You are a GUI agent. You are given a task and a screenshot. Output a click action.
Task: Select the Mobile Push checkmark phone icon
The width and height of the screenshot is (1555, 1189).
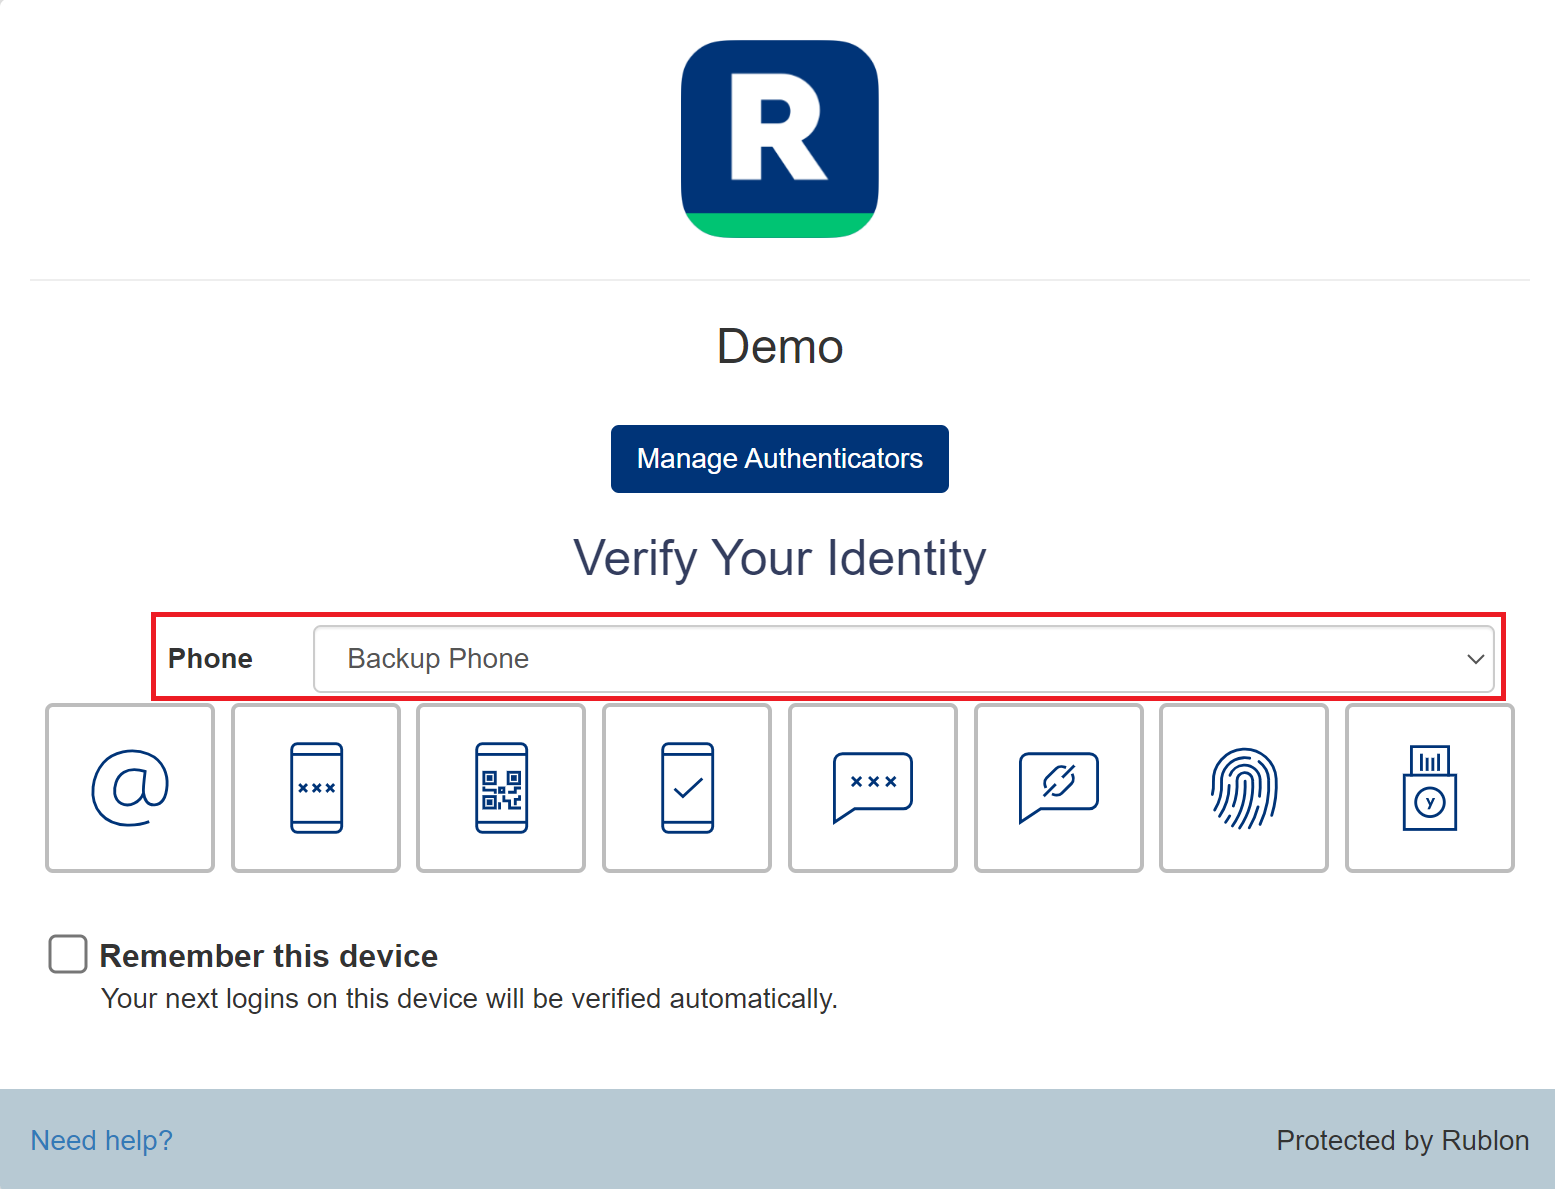click(x=687, y=788)
